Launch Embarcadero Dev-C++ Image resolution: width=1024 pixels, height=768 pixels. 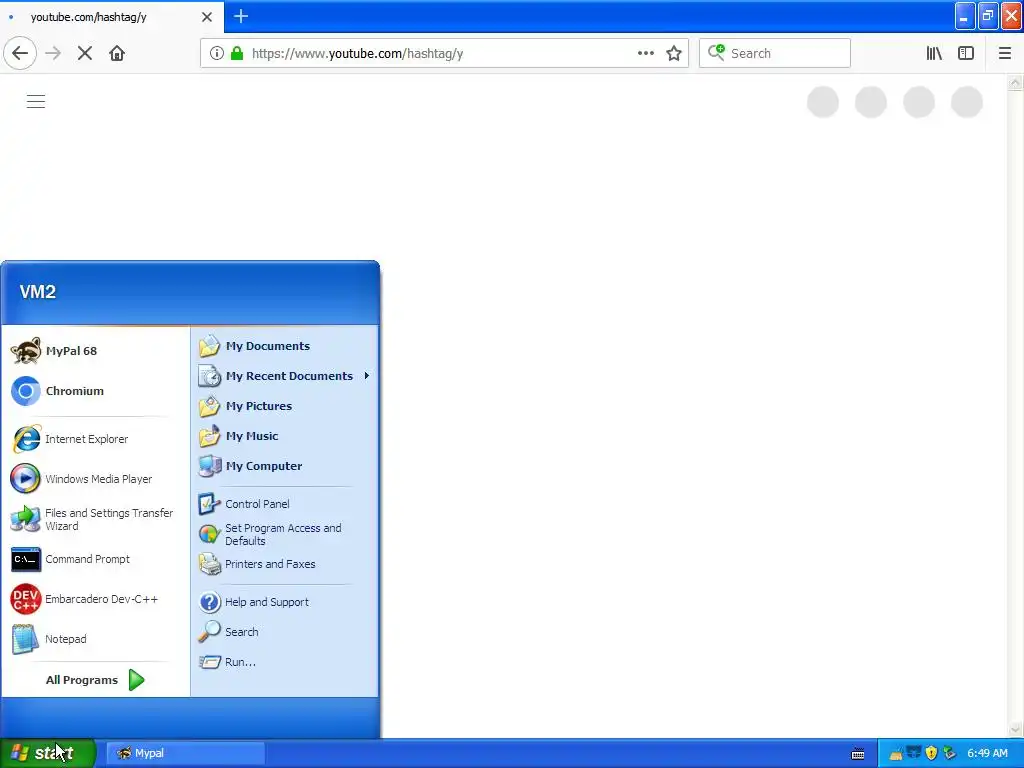click(x=95, y=599)
